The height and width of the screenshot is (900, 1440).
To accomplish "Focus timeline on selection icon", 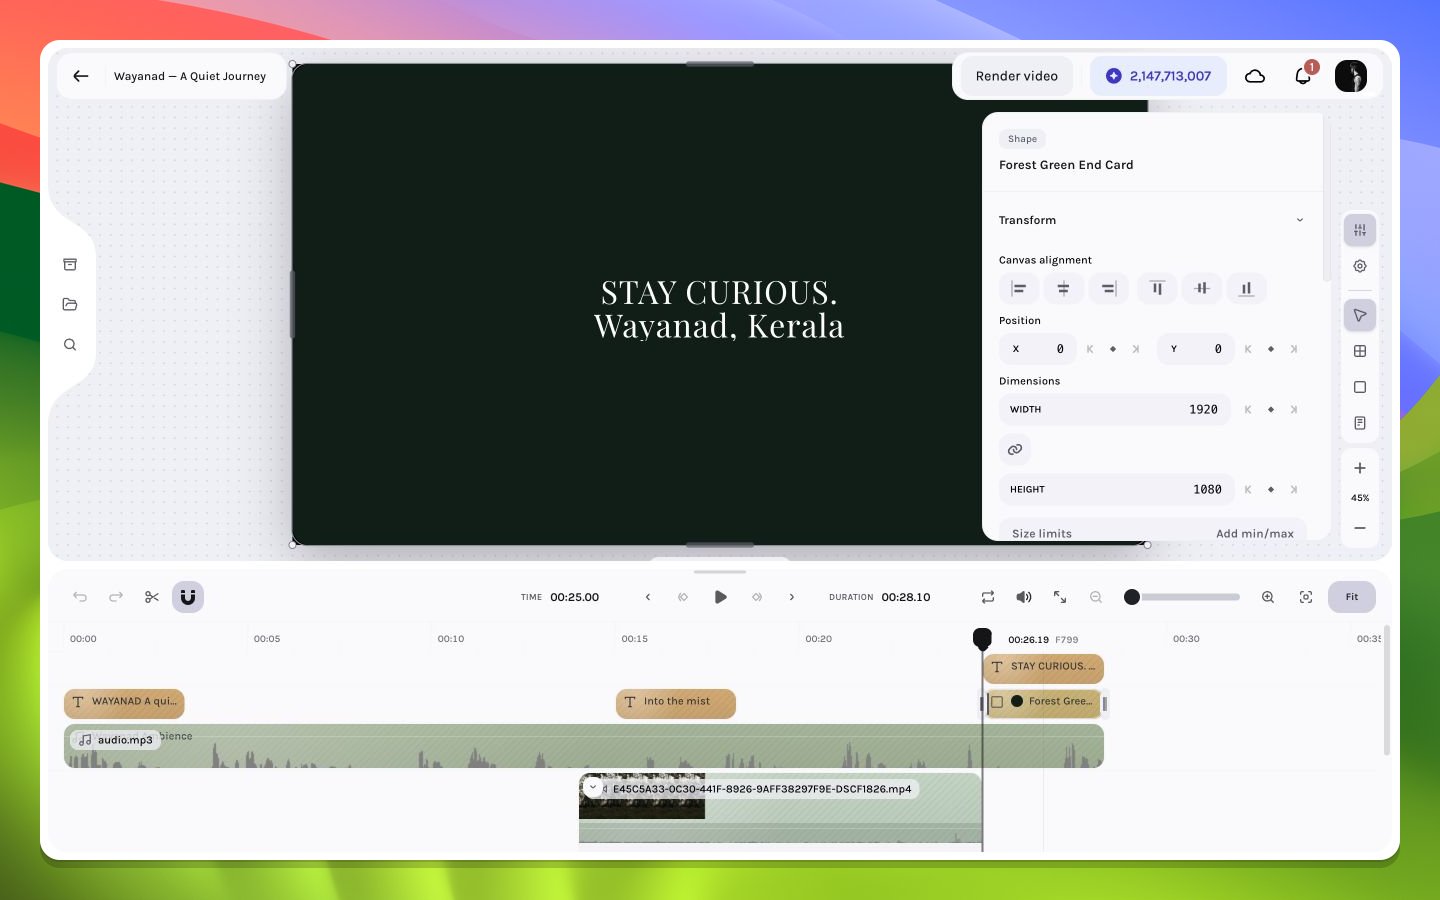I will click(x=1306, y=597).
